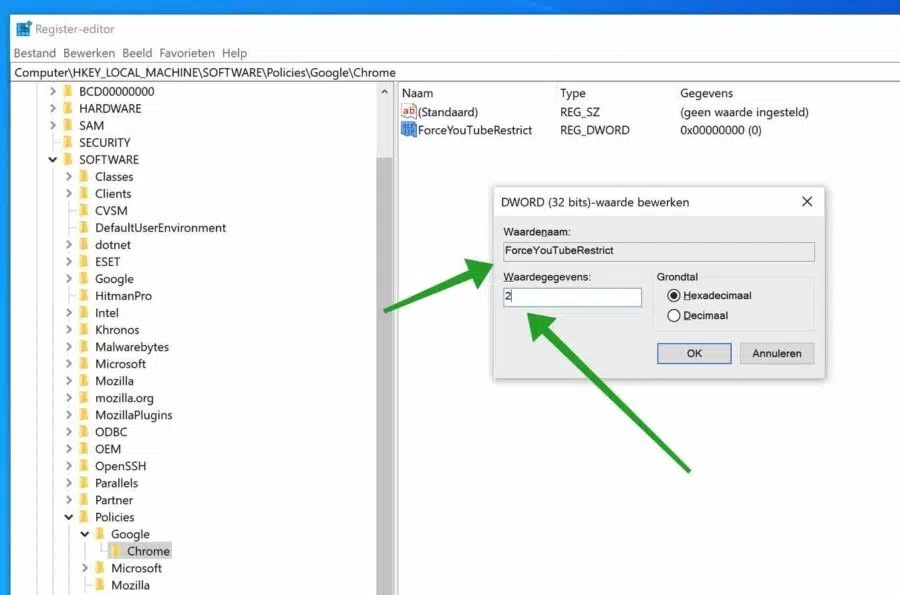Click the tree scrollbar up arrow

click(x=385, y=92)
